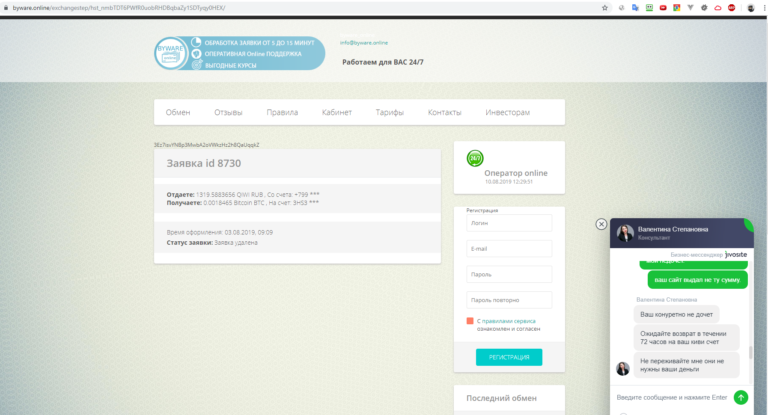
Task: Click the E-mail input field
Action: click(509, 248)
